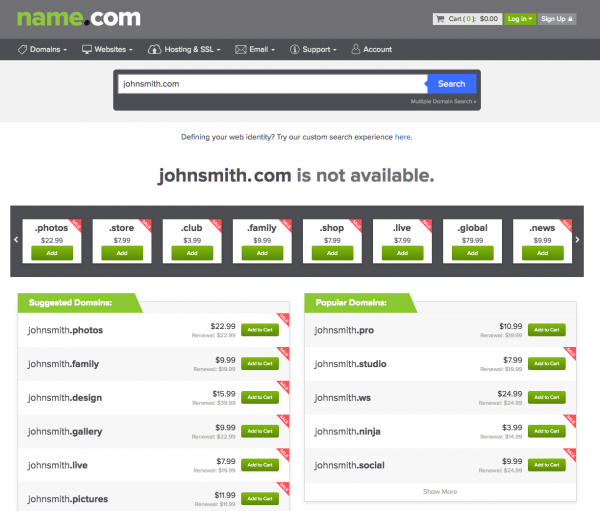Add johnsmith.studio to cart

pyautogui.click(x=547, y=364)
